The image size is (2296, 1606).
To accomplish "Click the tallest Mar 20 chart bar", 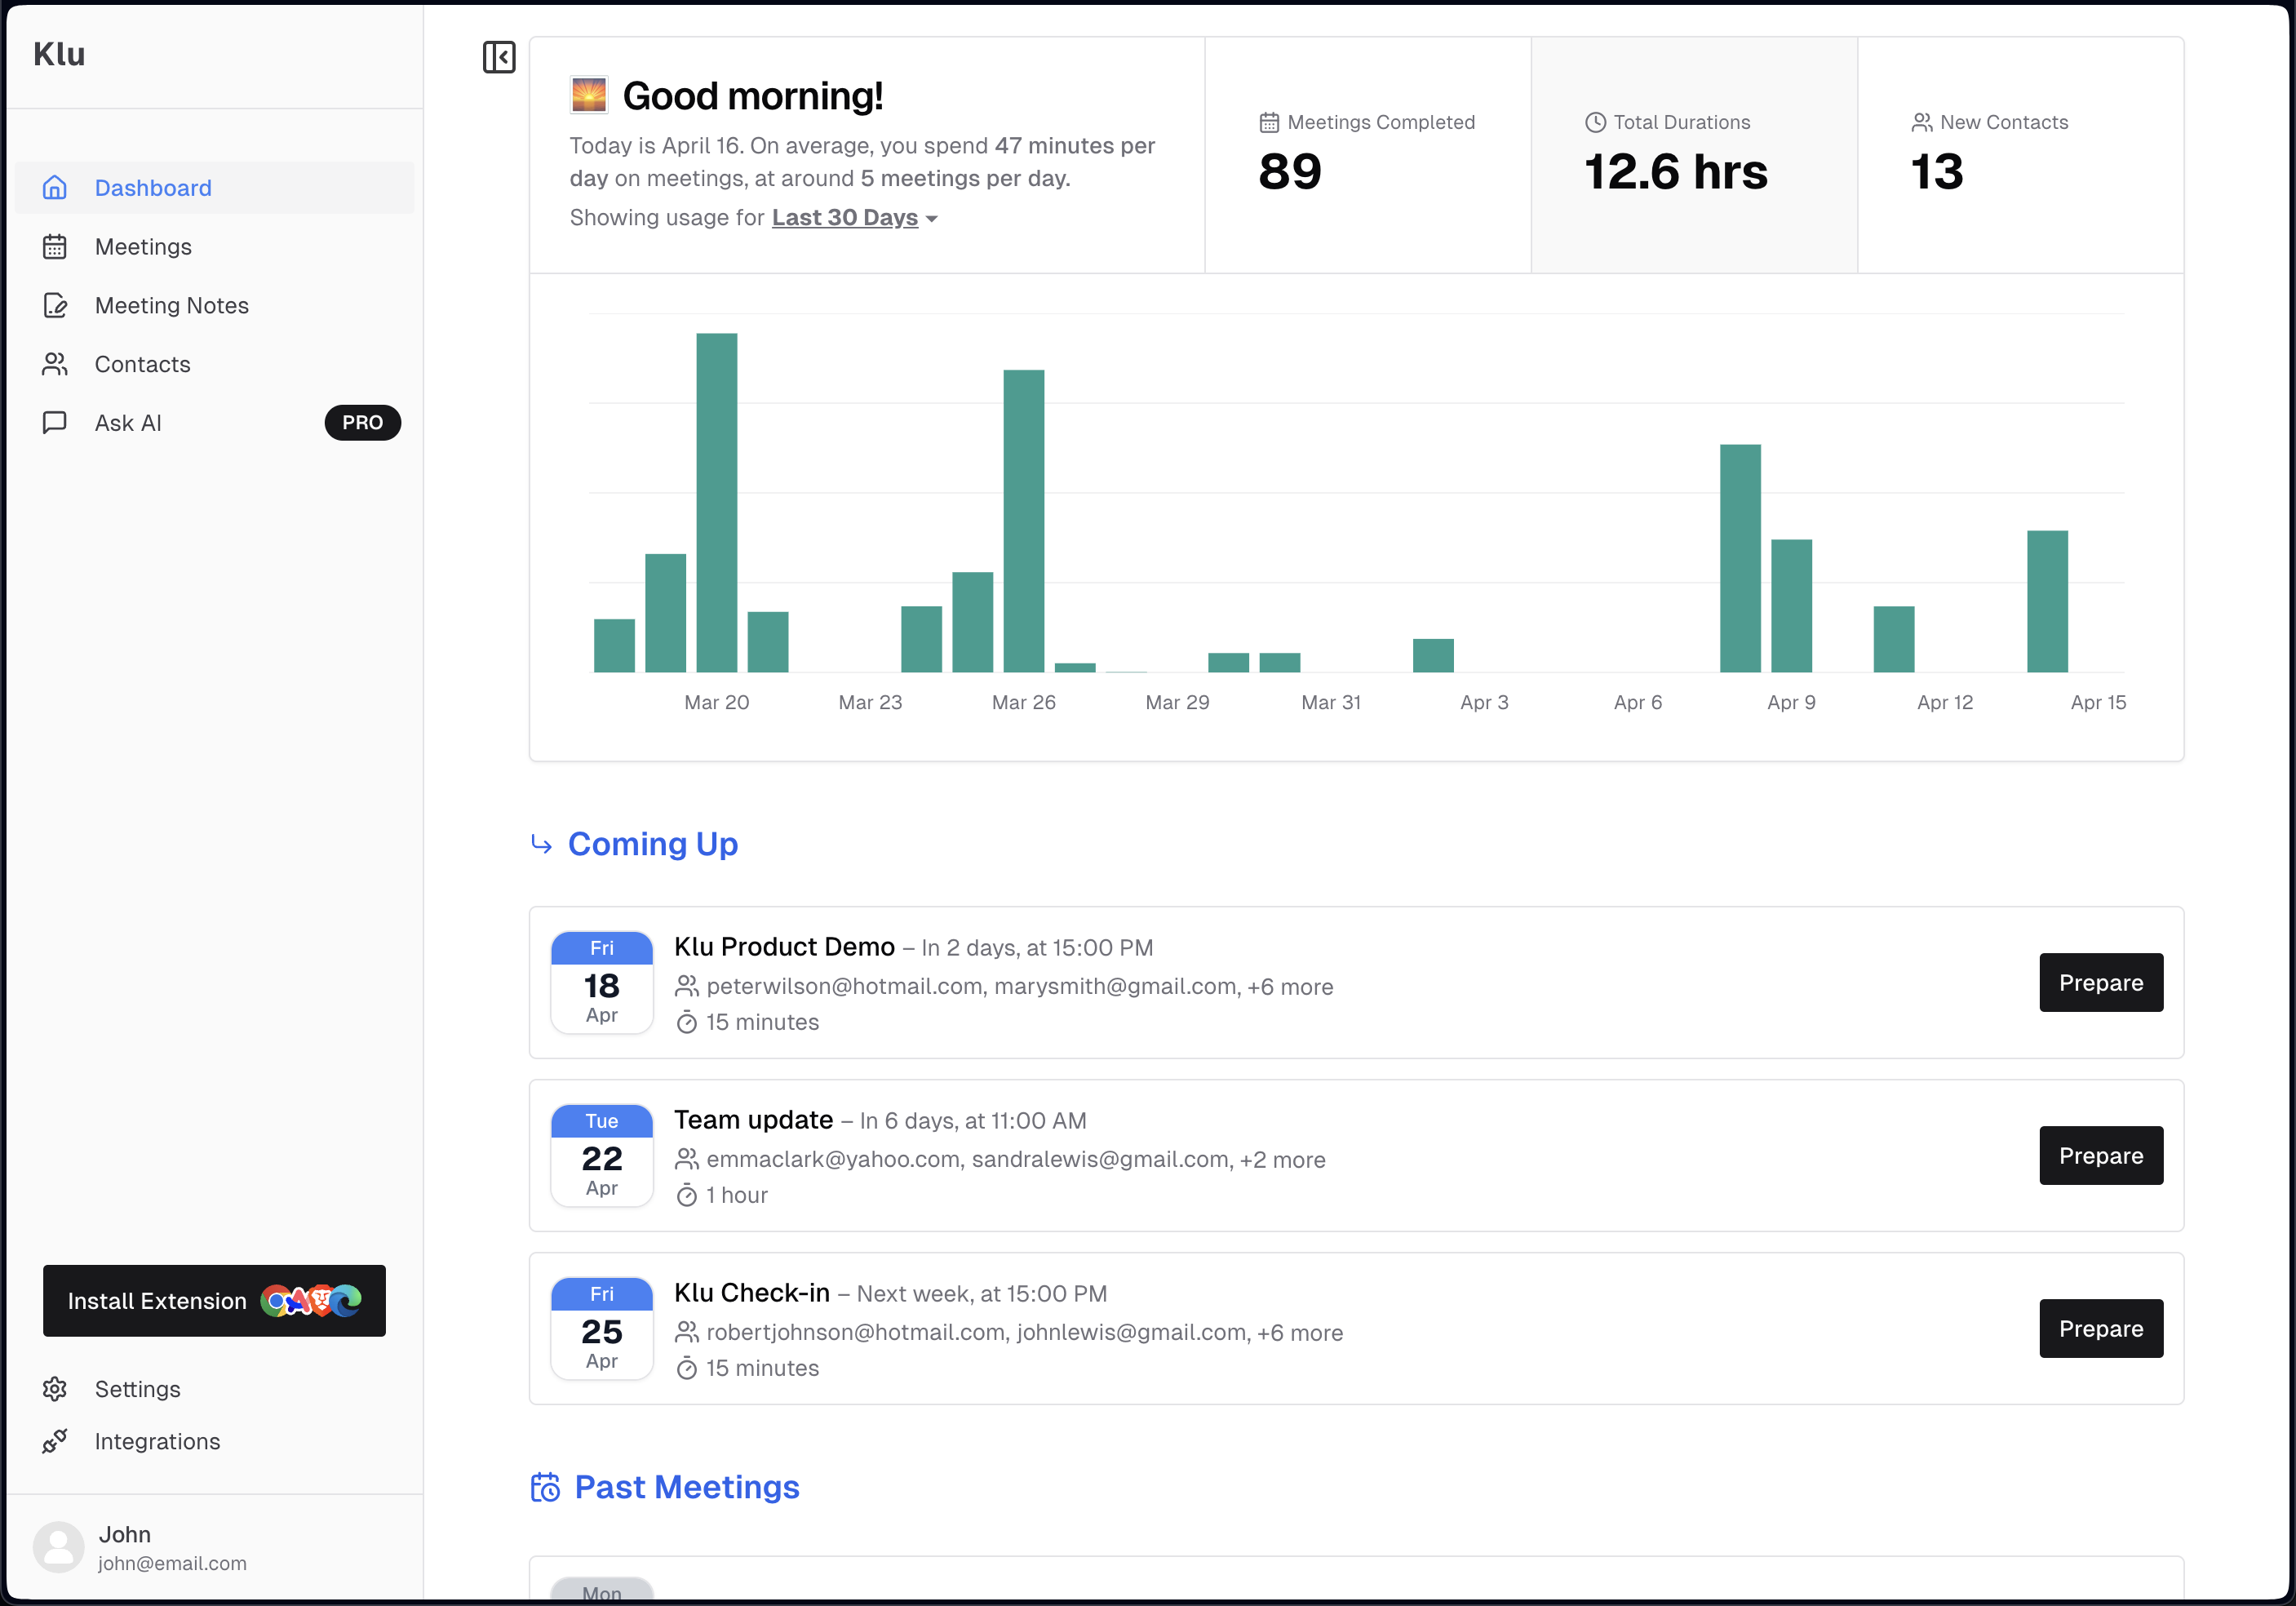I will 717,502.
